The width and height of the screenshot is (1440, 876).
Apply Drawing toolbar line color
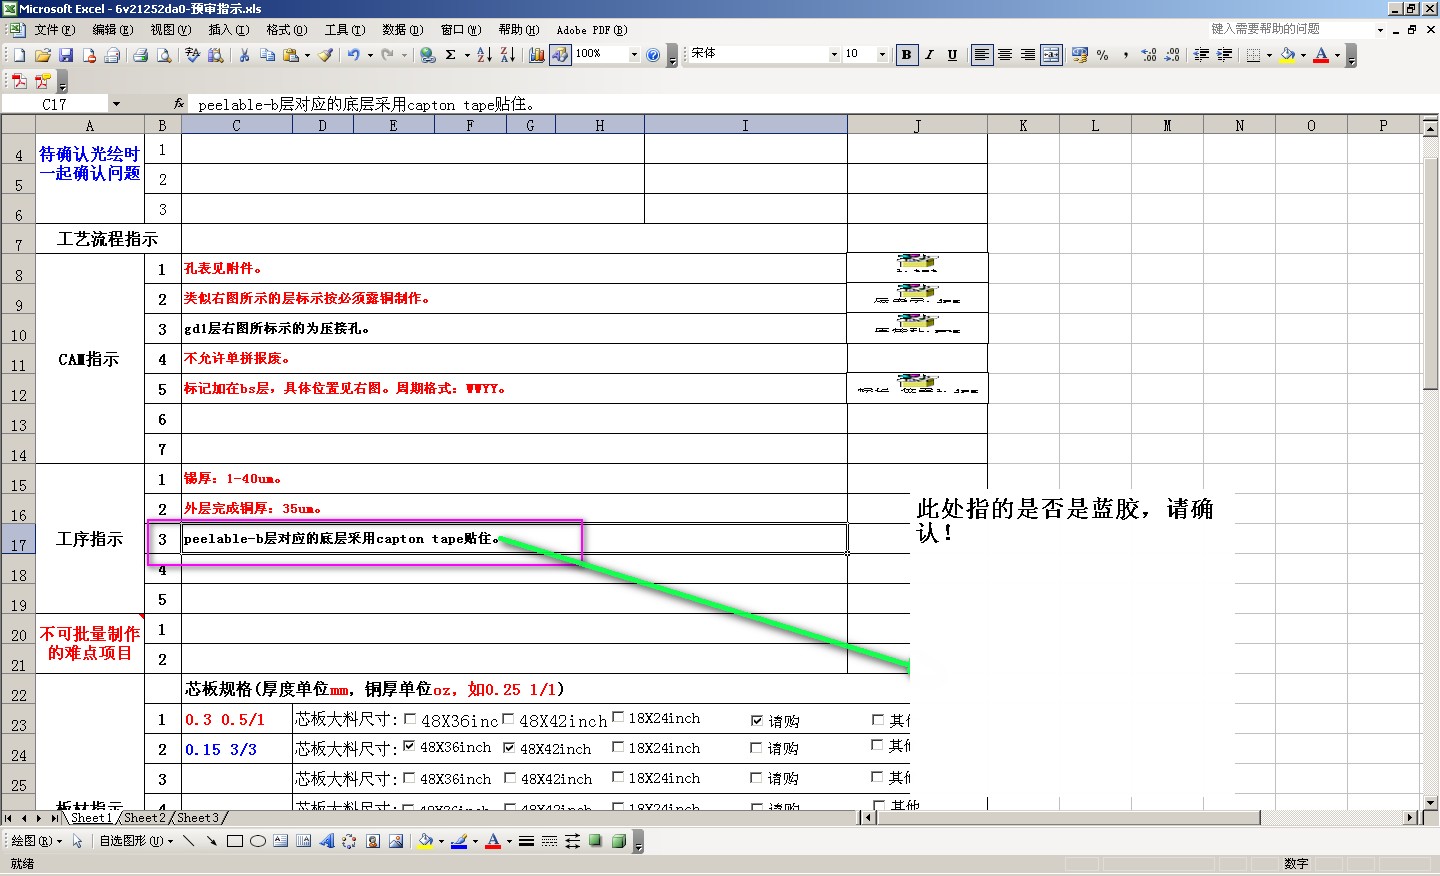(459, 841)
